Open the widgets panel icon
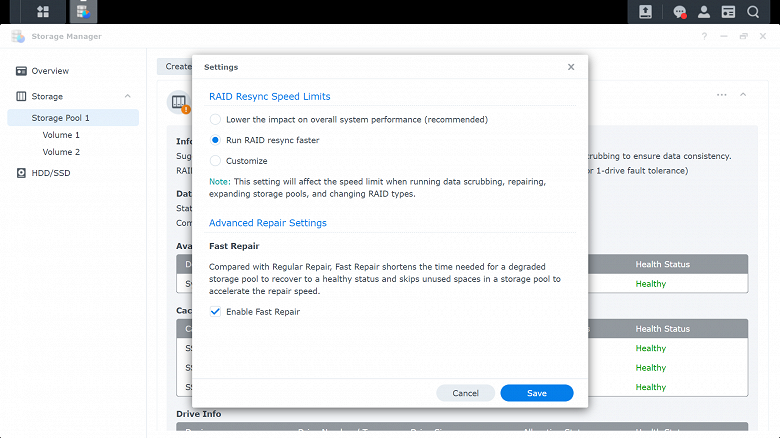780x438 pixels. coord(728,12)
